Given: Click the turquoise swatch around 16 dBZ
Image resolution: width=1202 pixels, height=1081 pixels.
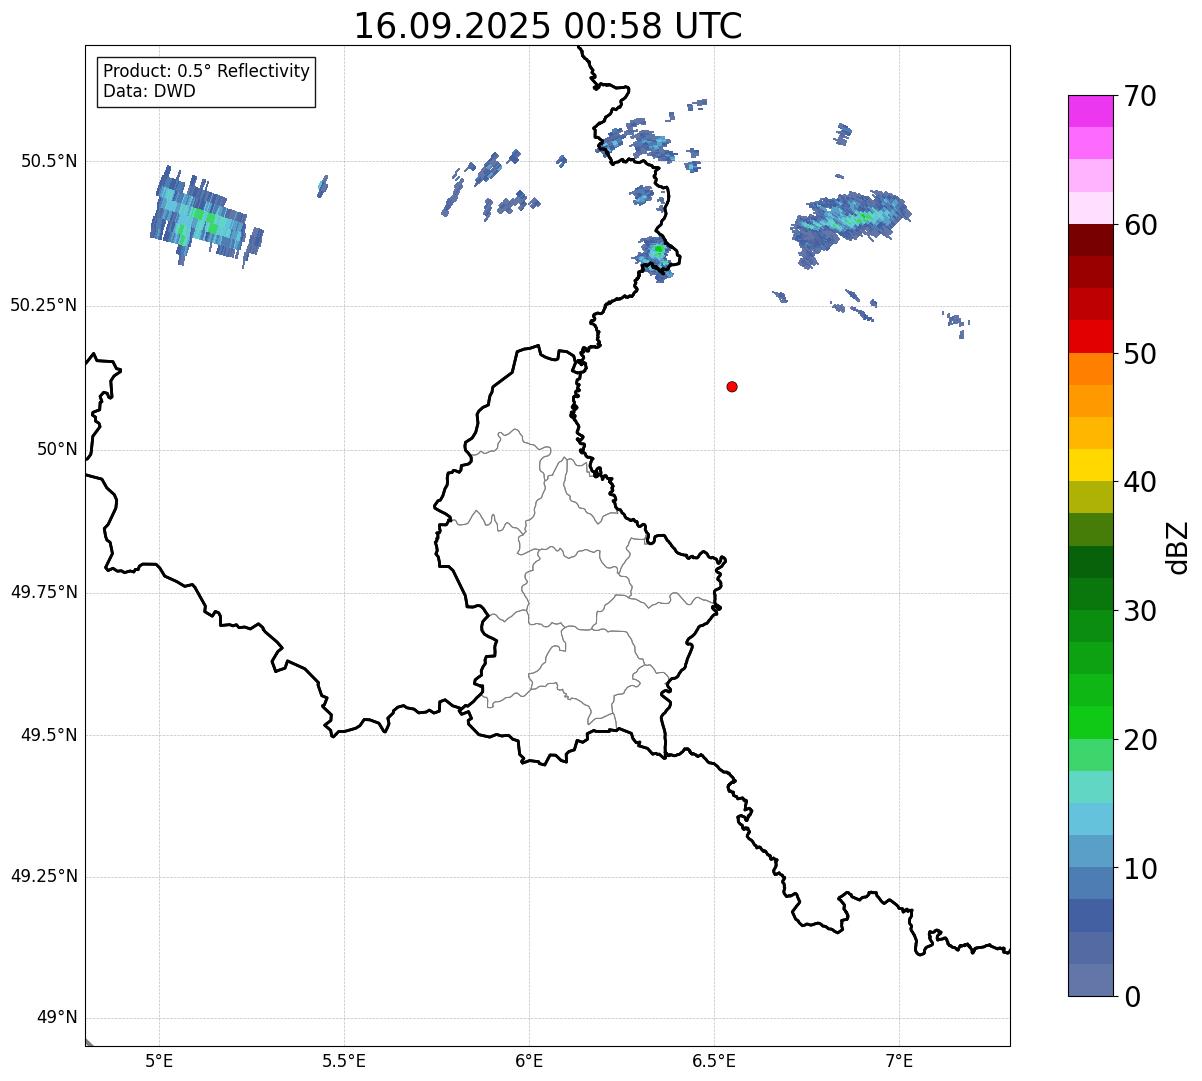Looking at the screenshot, I should [1090, 787].
